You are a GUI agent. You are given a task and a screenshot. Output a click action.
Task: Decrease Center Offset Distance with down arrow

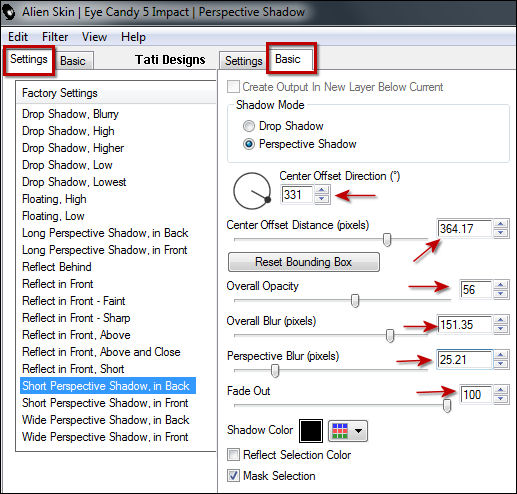click(500, 233)
